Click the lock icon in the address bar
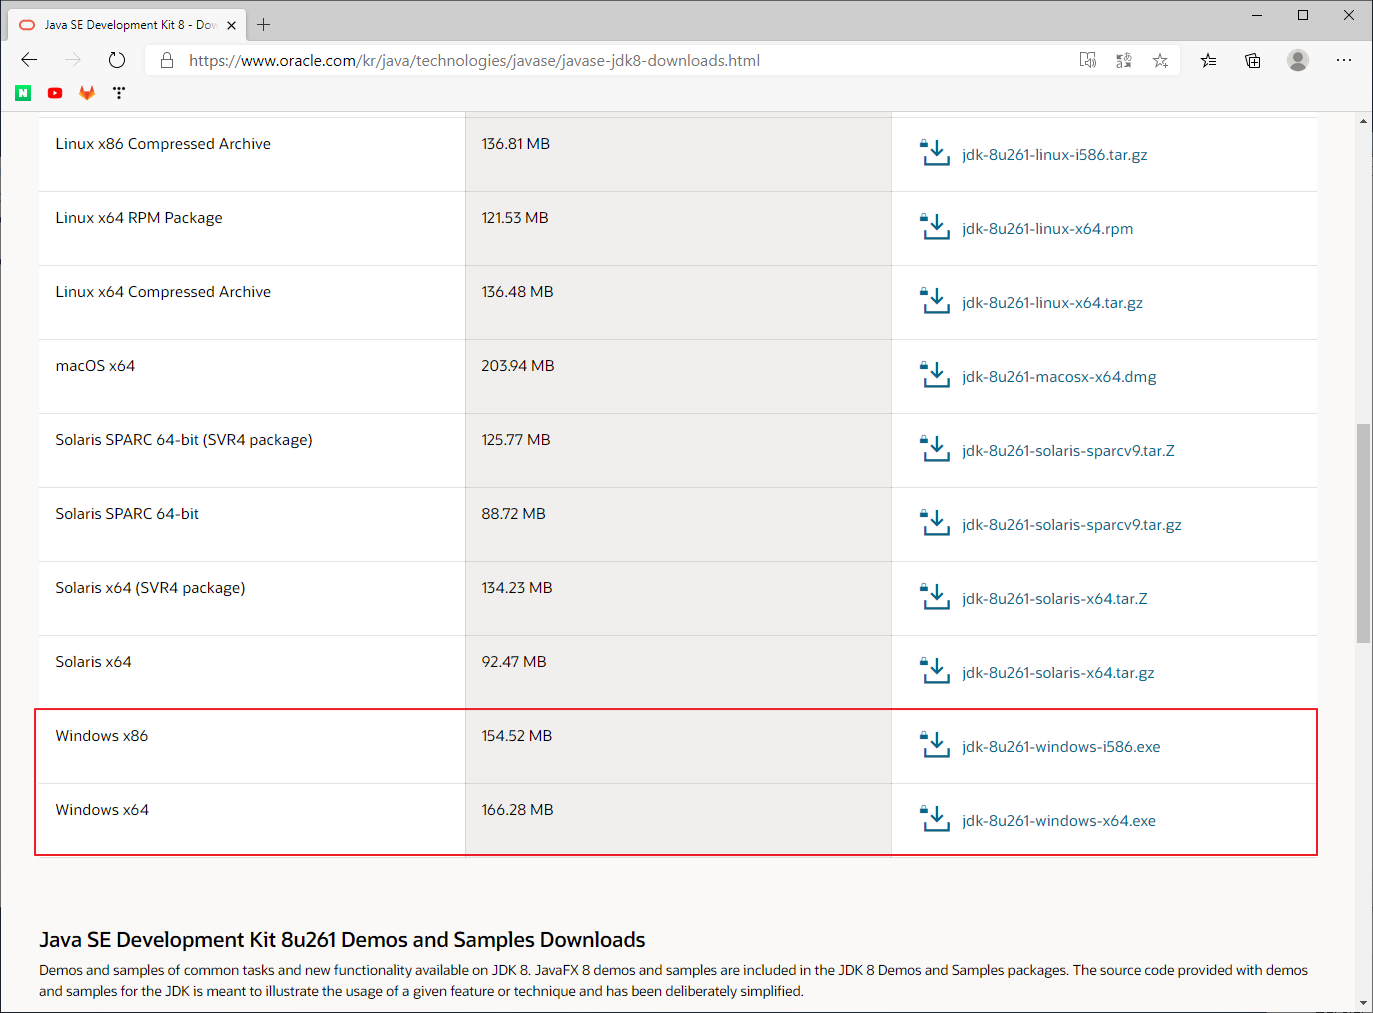Viewport: 1373px width, 1013px height. click(167, 60)
